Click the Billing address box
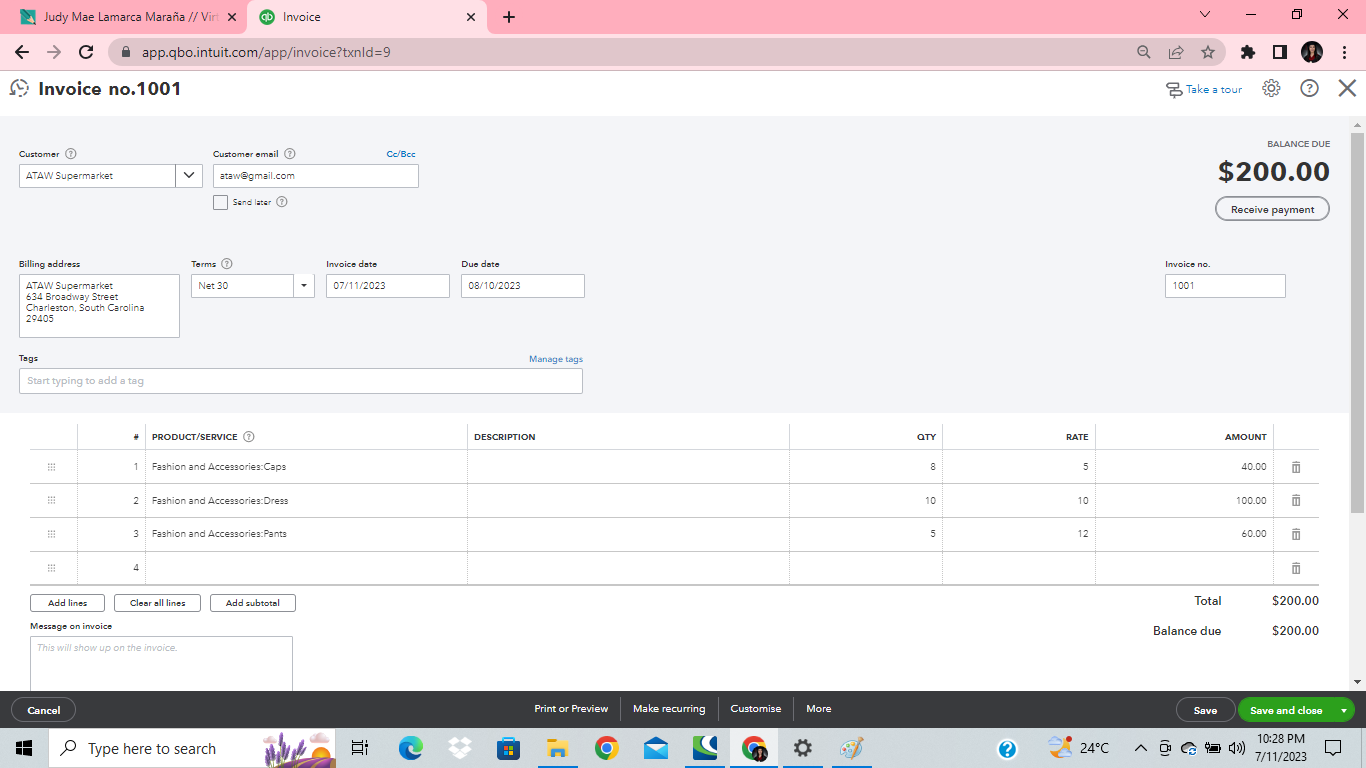This screenshot has width=1366, height=768. 99,306
